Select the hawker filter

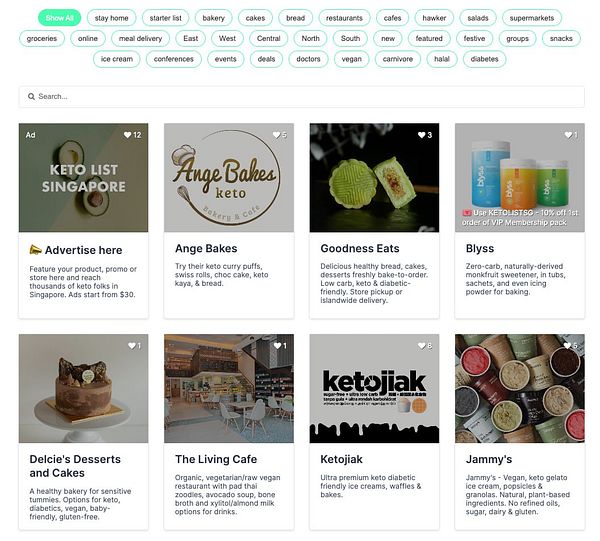(x=434, y=18)
